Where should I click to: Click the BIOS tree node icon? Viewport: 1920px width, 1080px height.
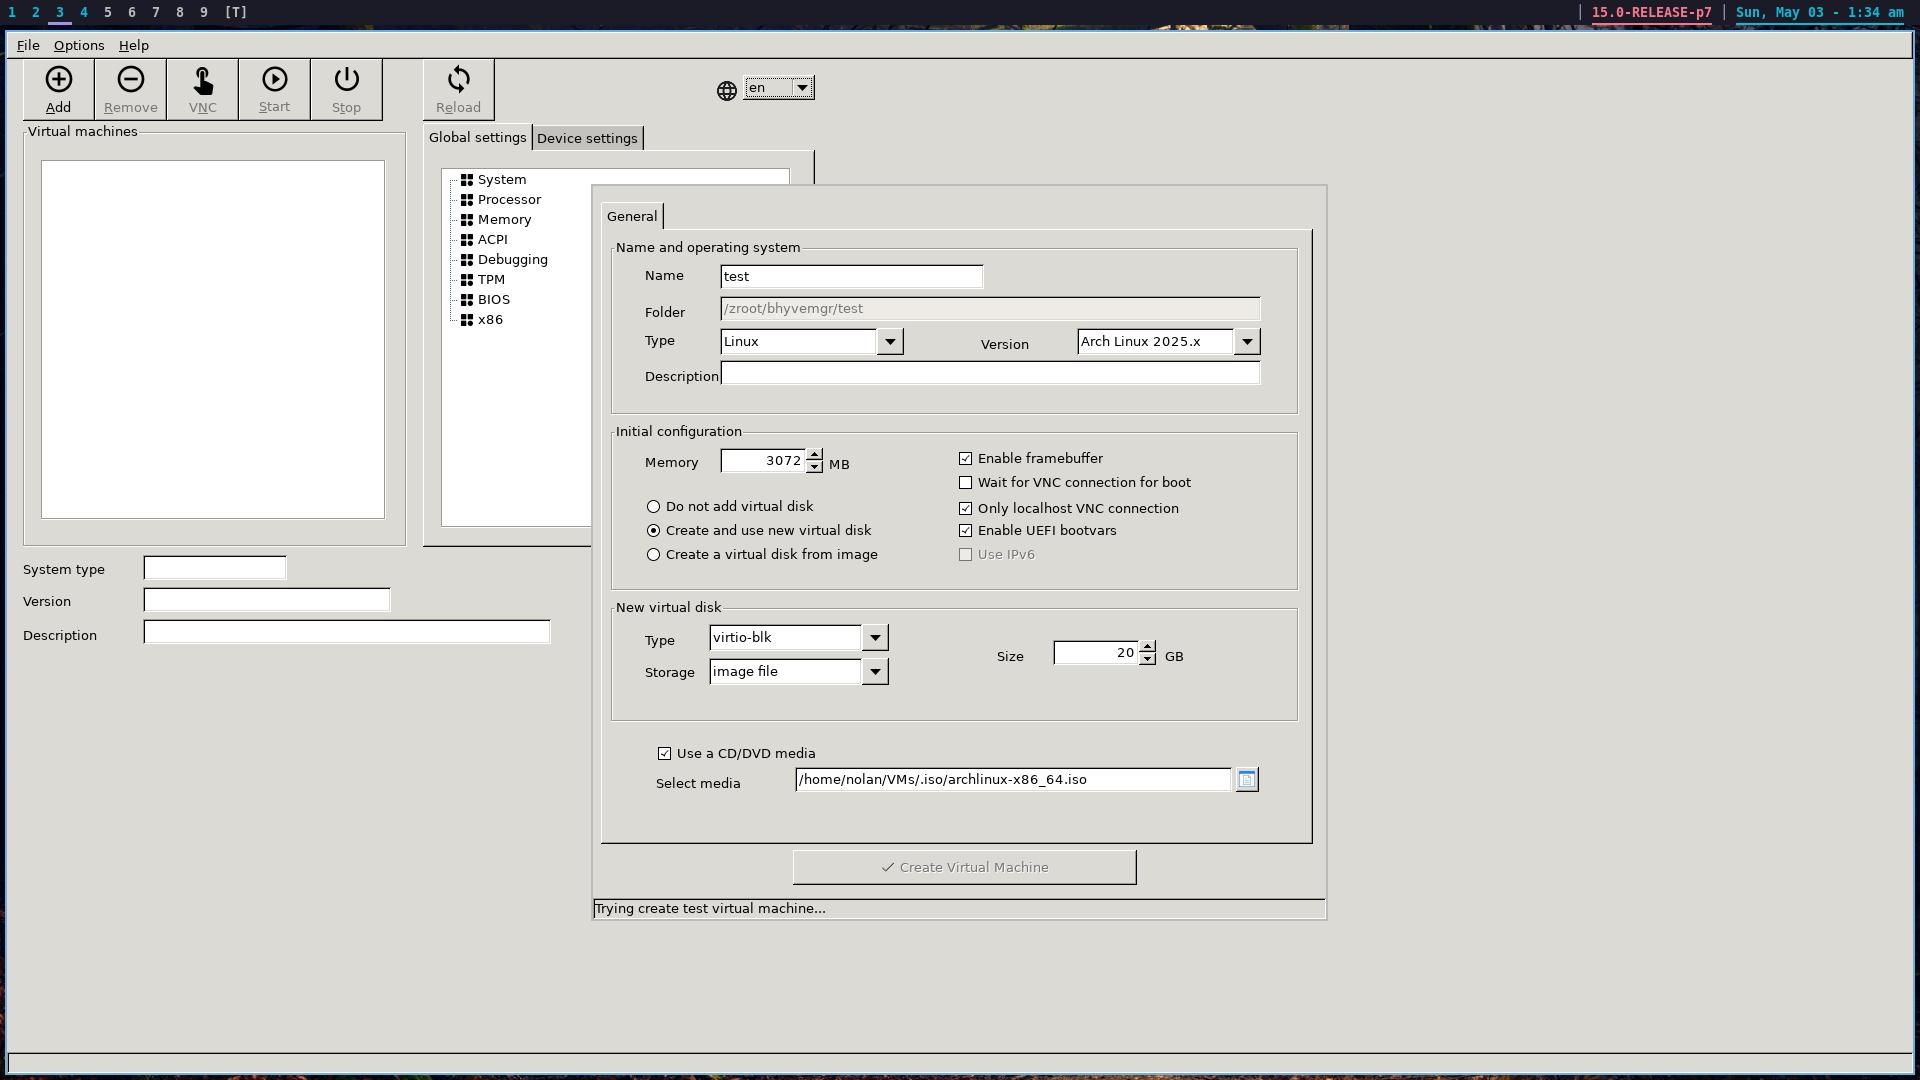(467, 300)
